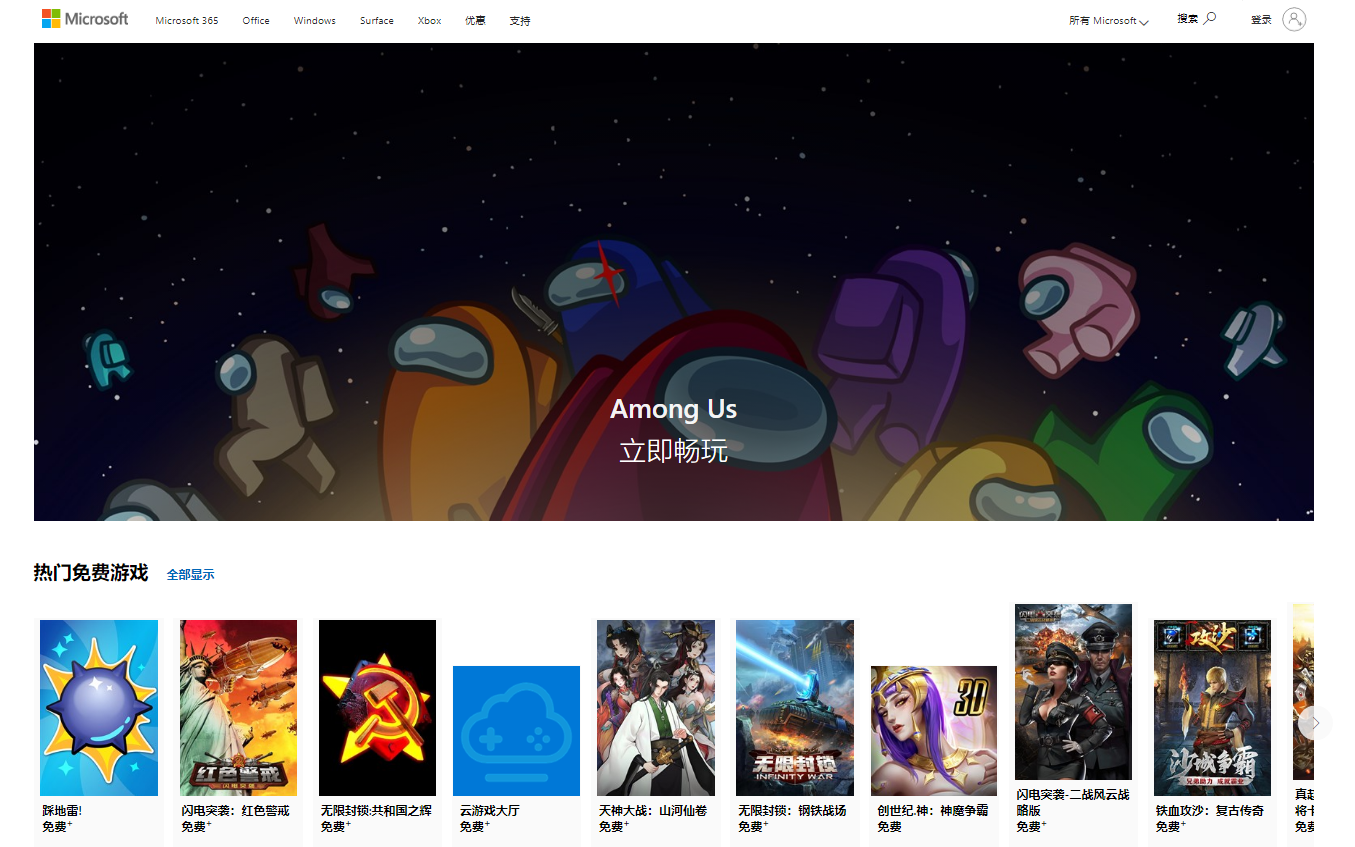Click the sign-in account avatar icon
The image size is (1355, 847).
(1294, 19)
